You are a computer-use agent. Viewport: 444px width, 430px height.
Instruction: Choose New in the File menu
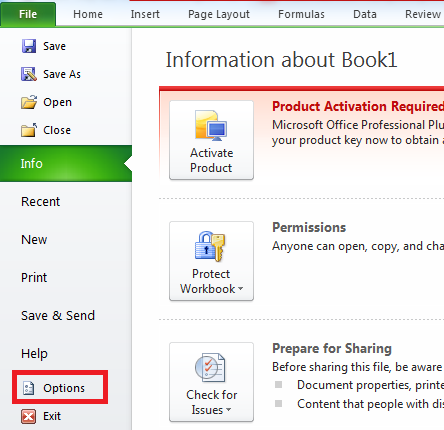click(x=34, y=240)
